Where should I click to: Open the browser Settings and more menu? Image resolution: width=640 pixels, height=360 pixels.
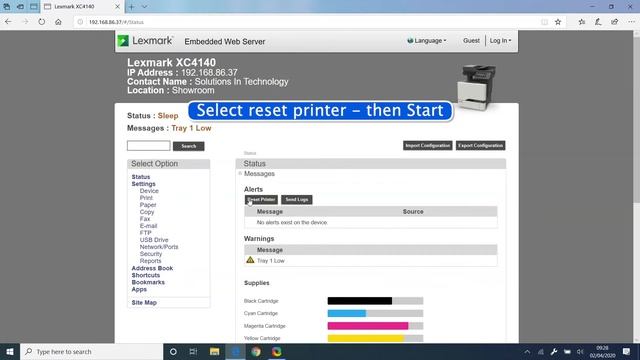(631, 22)
